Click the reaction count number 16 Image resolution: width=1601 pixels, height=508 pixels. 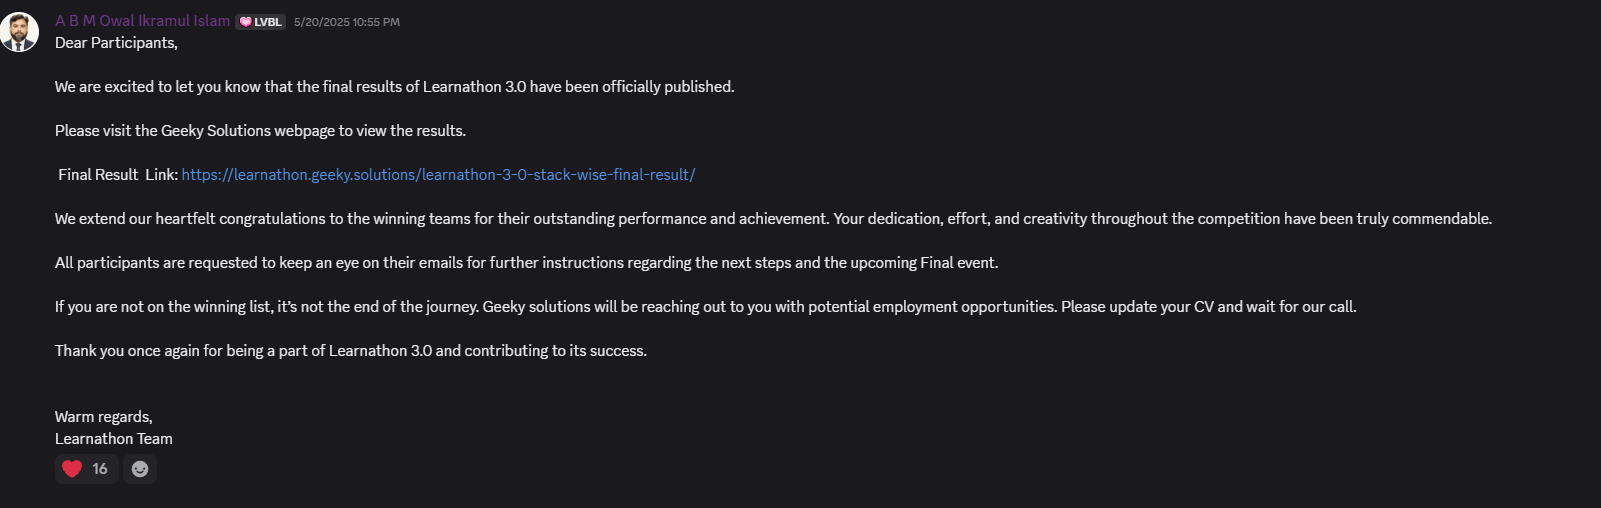point(100,469)
